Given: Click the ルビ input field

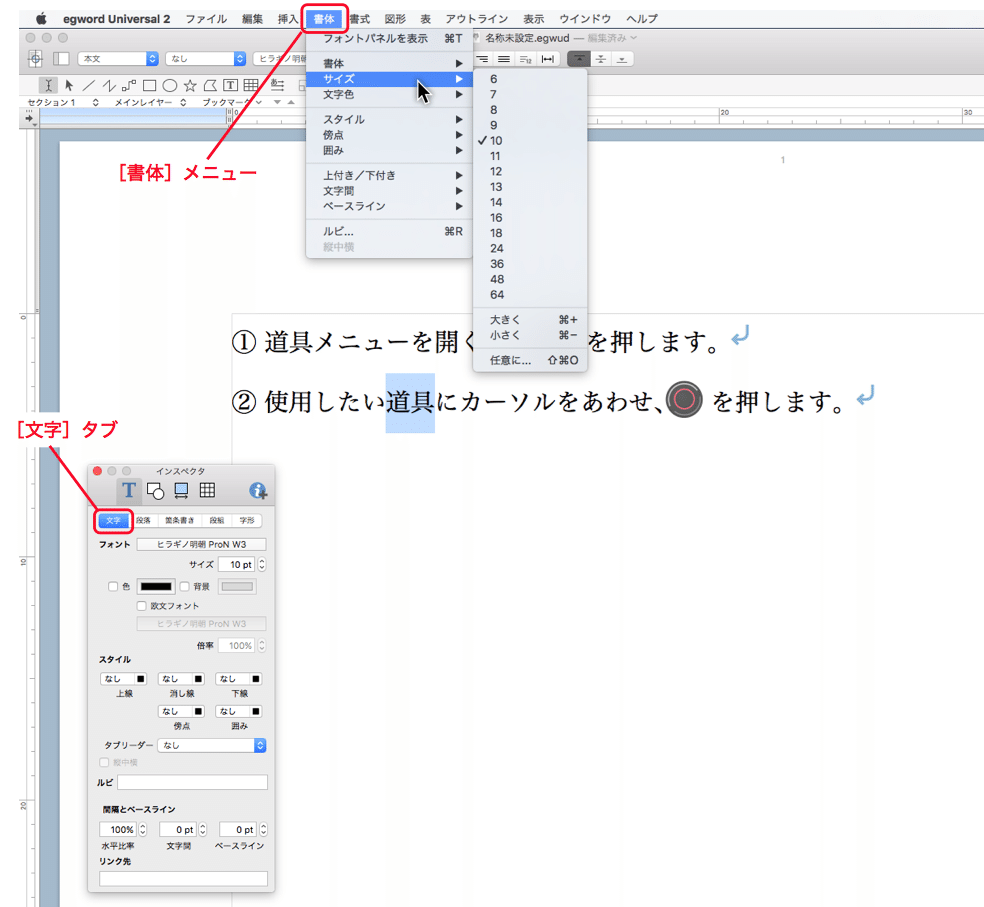Looking at the screenshot, I should (192, 781).
